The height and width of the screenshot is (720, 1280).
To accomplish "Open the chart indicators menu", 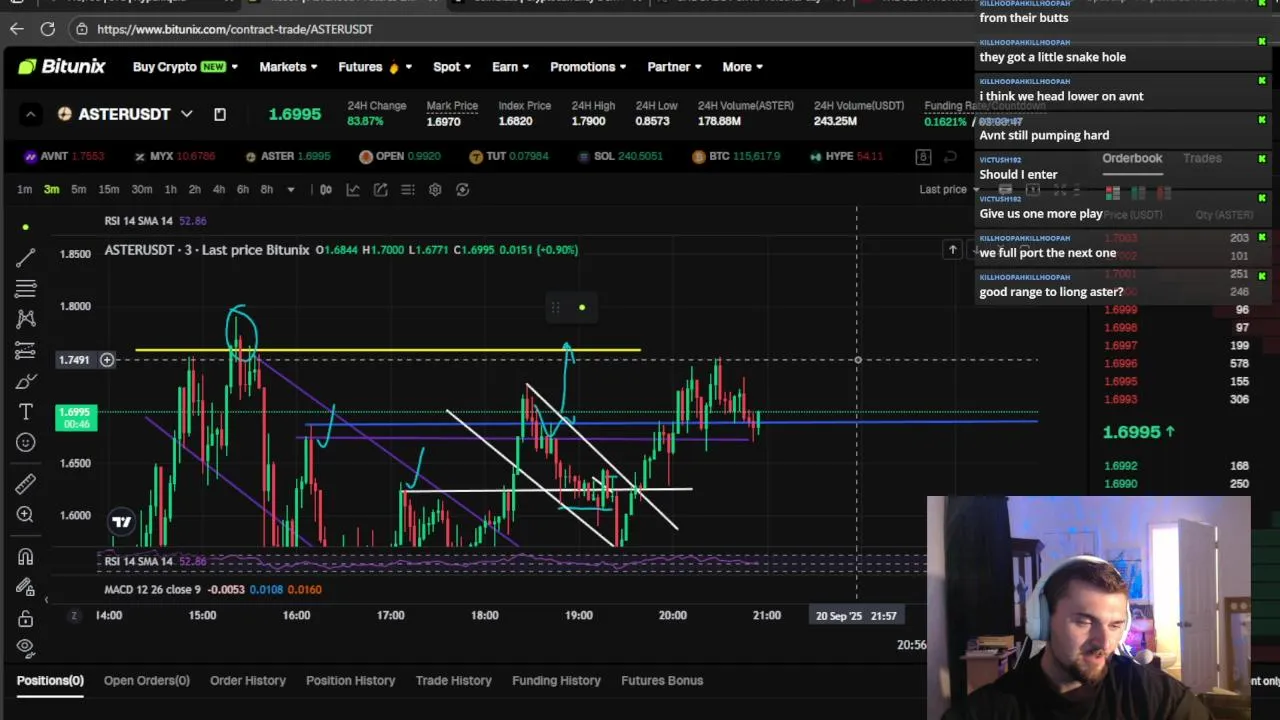I will pyautogui.click(x=353, y=189).
